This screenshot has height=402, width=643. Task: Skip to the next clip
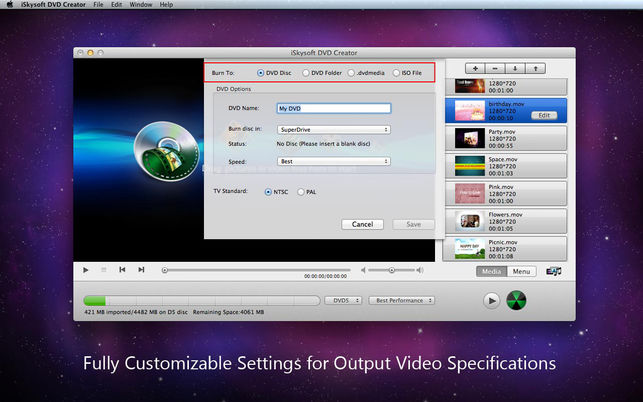141,270
